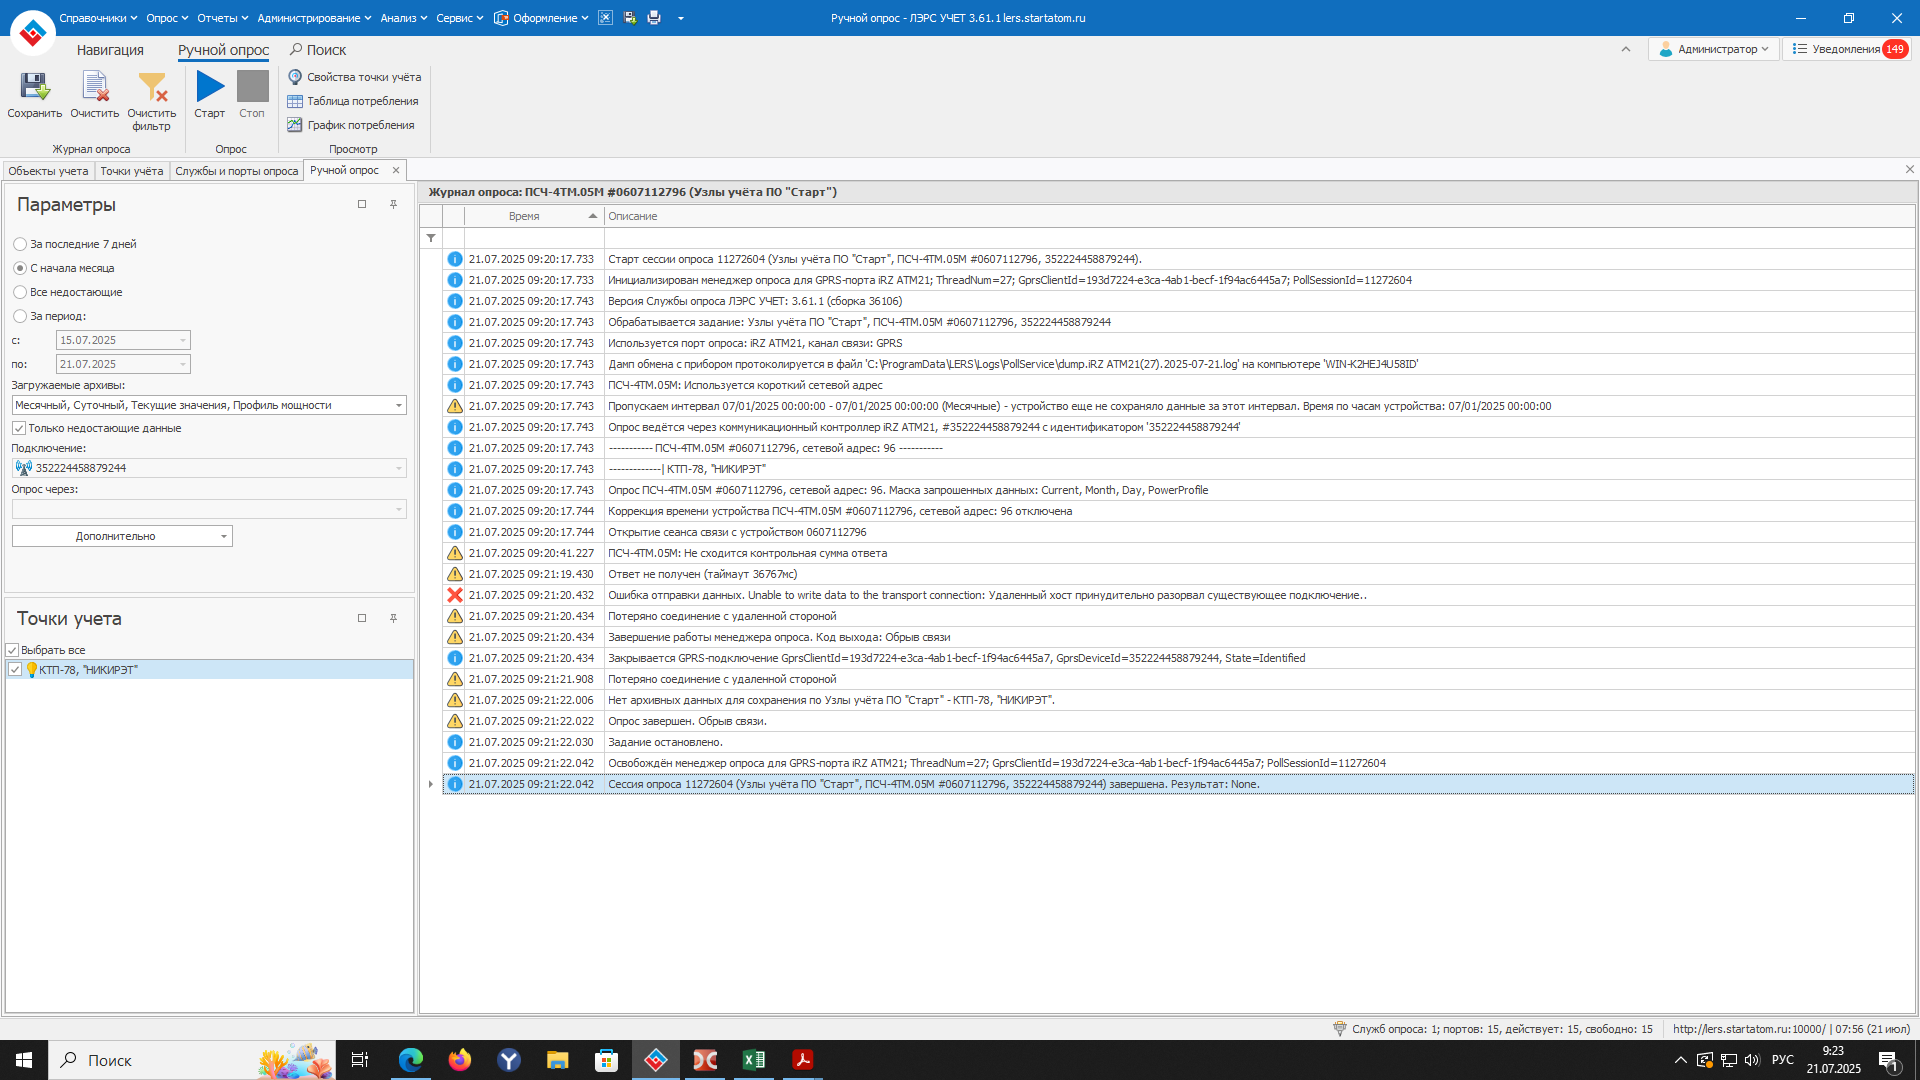Open the Дополнительно dropdown button
Screen dimensions: 1920x1080
[x=122, y=536]
